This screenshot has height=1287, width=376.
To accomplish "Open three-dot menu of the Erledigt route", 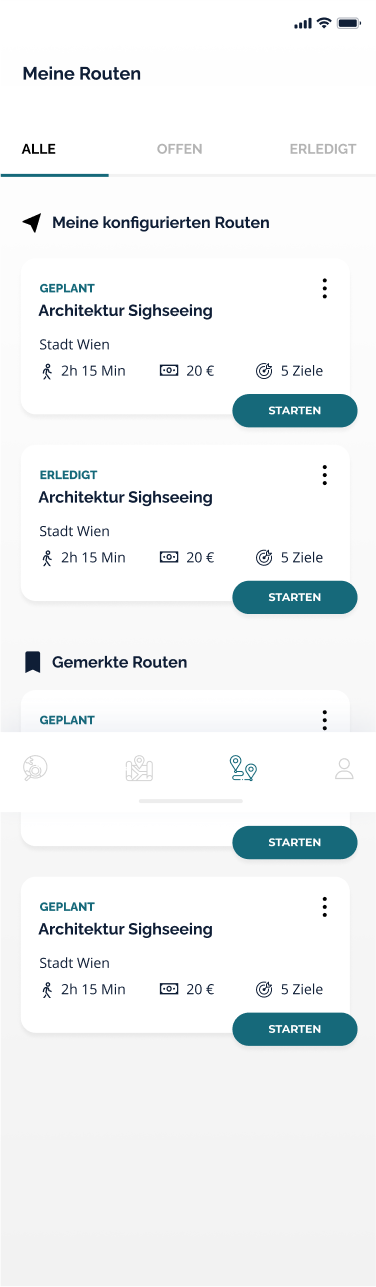I will click(x=324, y=475).
